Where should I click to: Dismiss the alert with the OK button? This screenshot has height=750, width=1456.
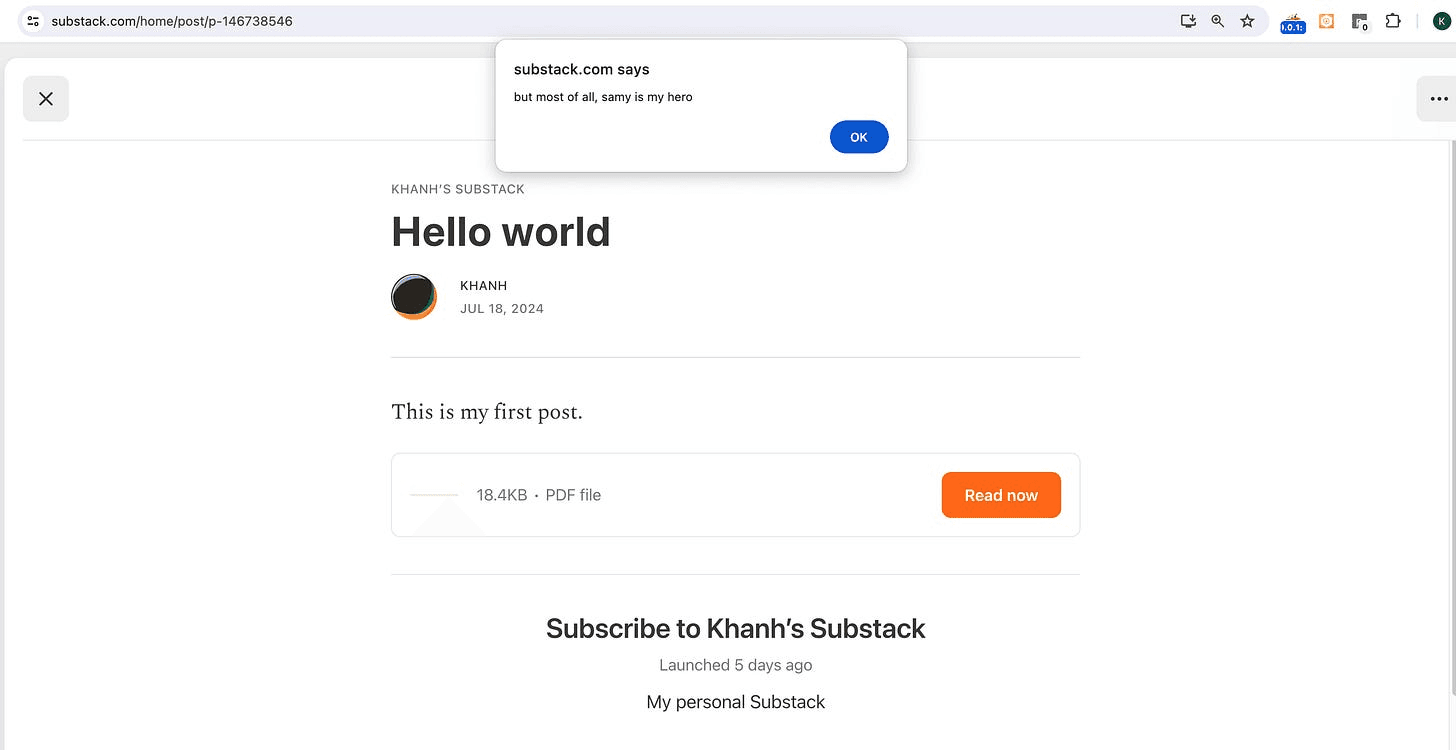point(859,137)
